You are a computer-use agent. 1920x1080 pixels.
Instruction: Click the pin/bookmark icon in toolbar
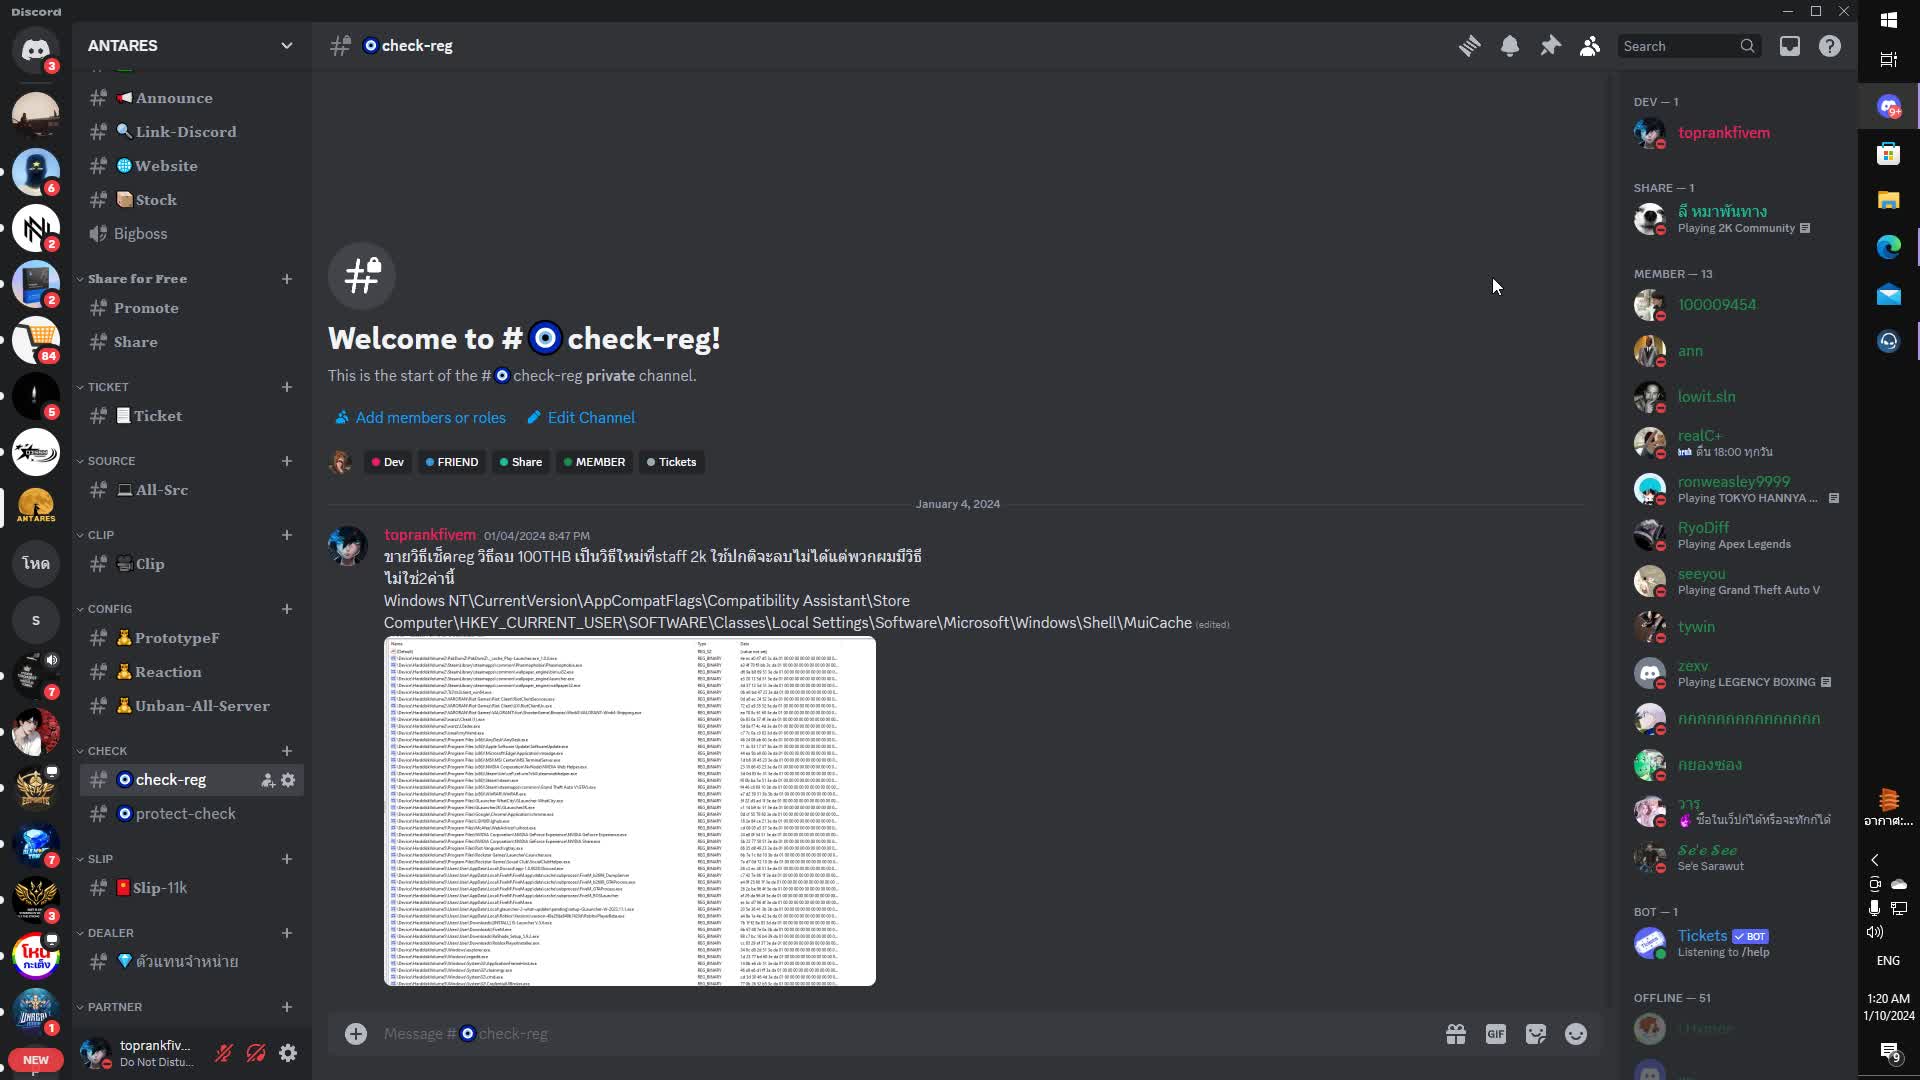[x=1551, y=46]
